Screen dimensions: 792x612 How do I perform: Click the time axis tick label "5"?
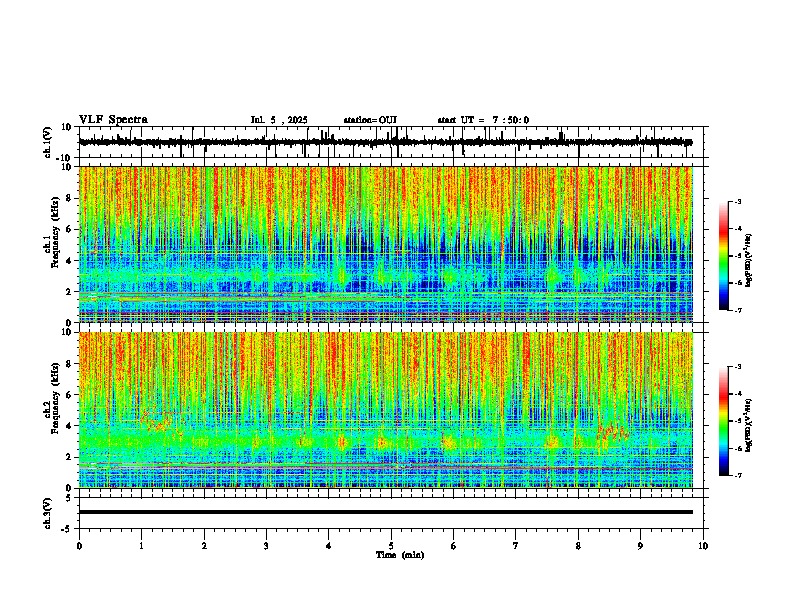tap(391, 546)
